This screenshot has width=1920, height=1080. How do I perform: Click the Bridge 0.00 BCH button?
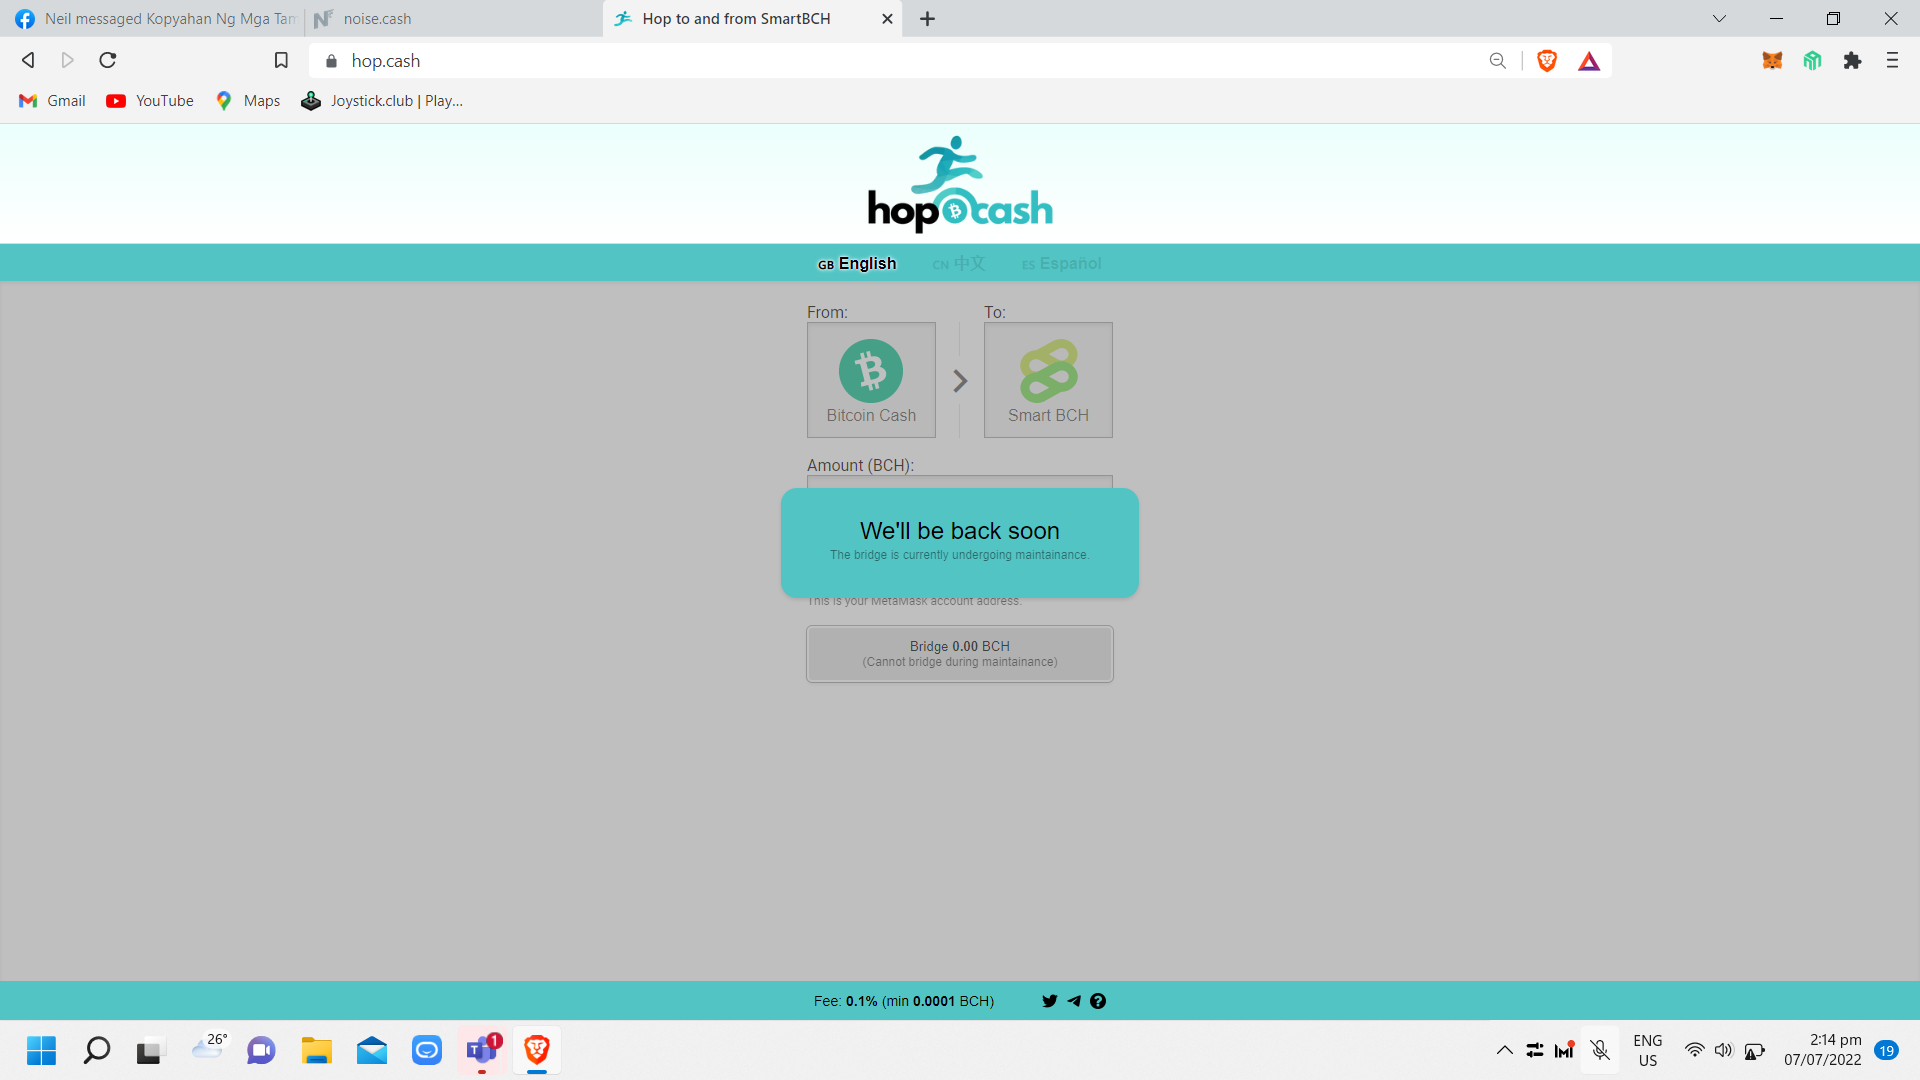960,654
